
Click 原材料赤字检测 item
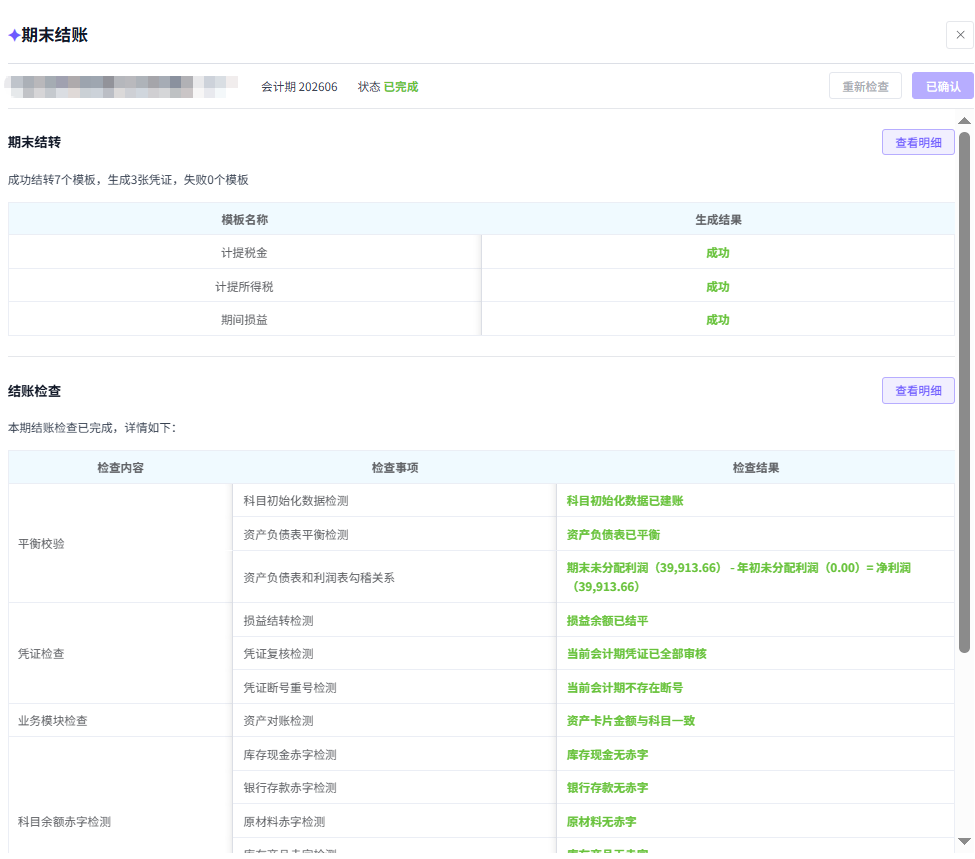(284, 822)
